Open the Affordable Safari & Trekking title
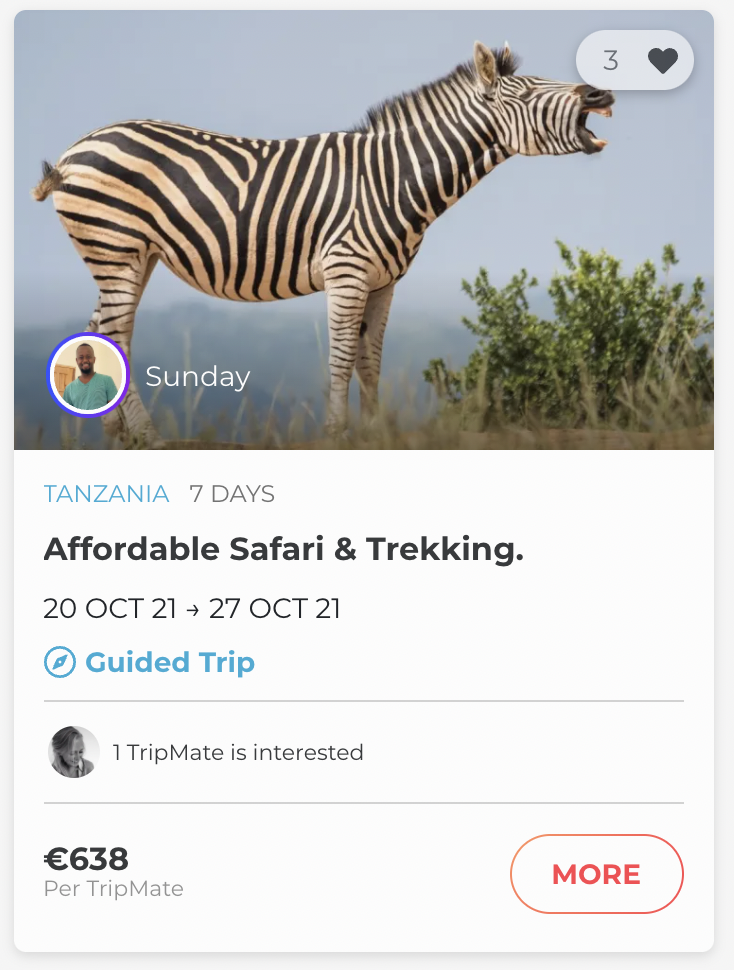The height and width of the screenshot is (970, 734). pos(284,549)
